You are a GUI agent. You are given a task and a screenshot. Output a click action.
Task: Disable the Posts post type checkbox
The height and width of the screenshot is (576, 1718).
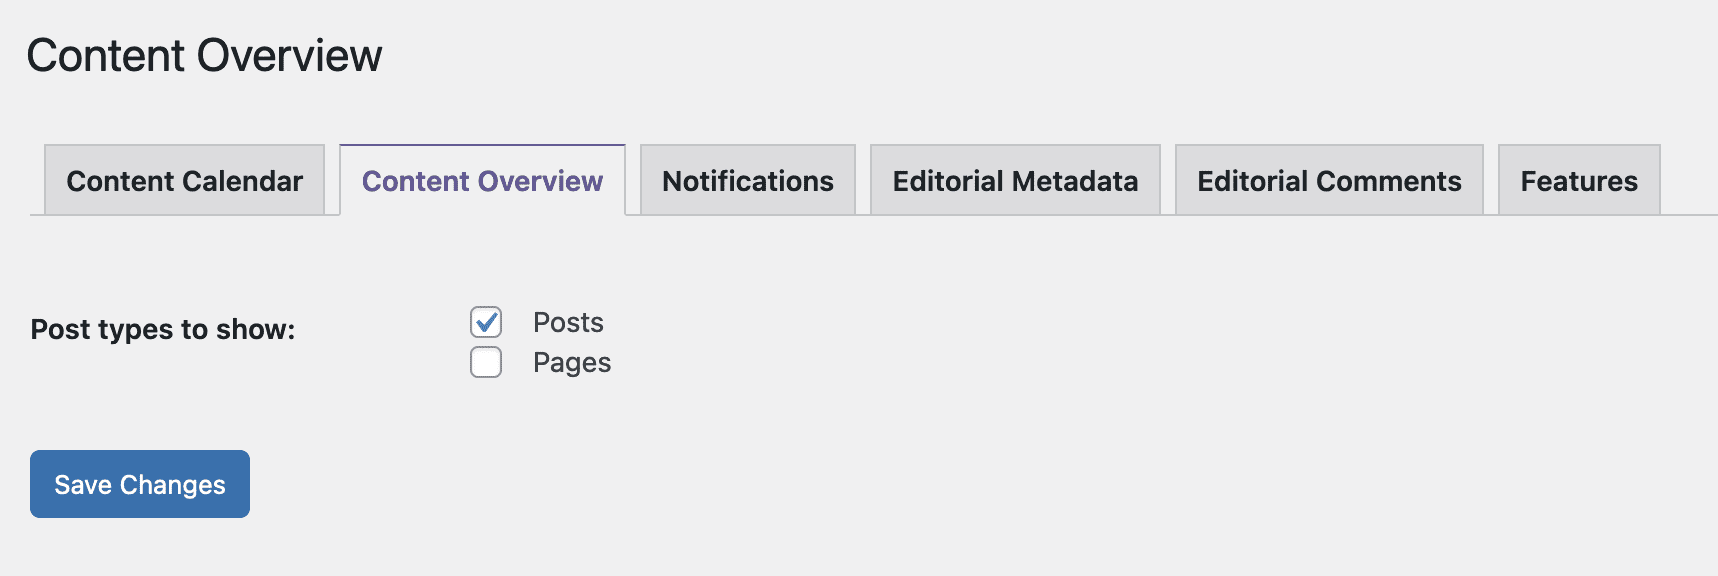pos(485,321)
